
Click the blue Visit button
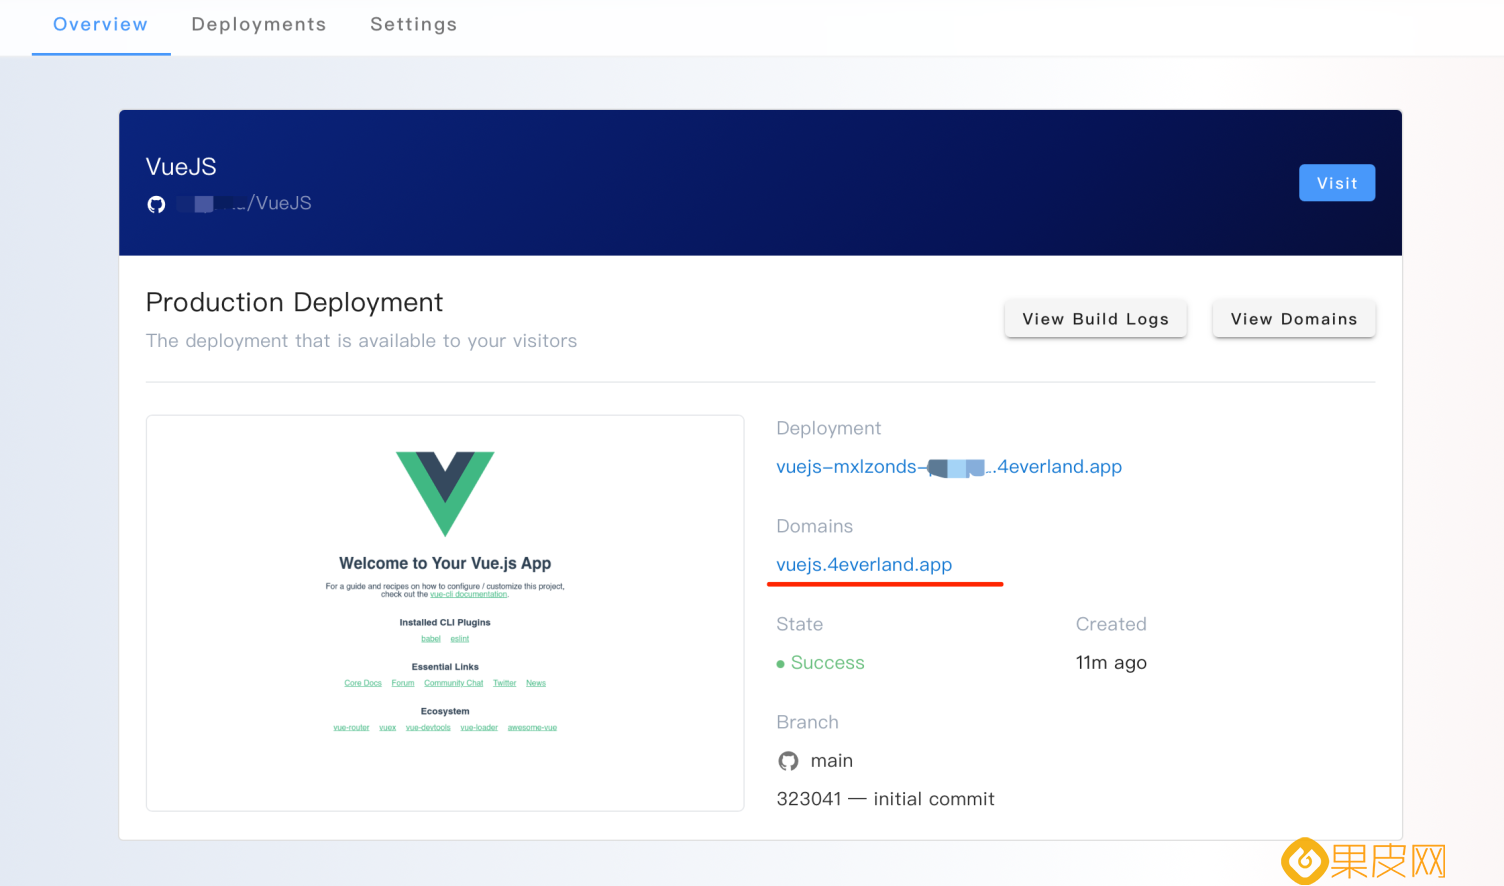point(1337,183)
